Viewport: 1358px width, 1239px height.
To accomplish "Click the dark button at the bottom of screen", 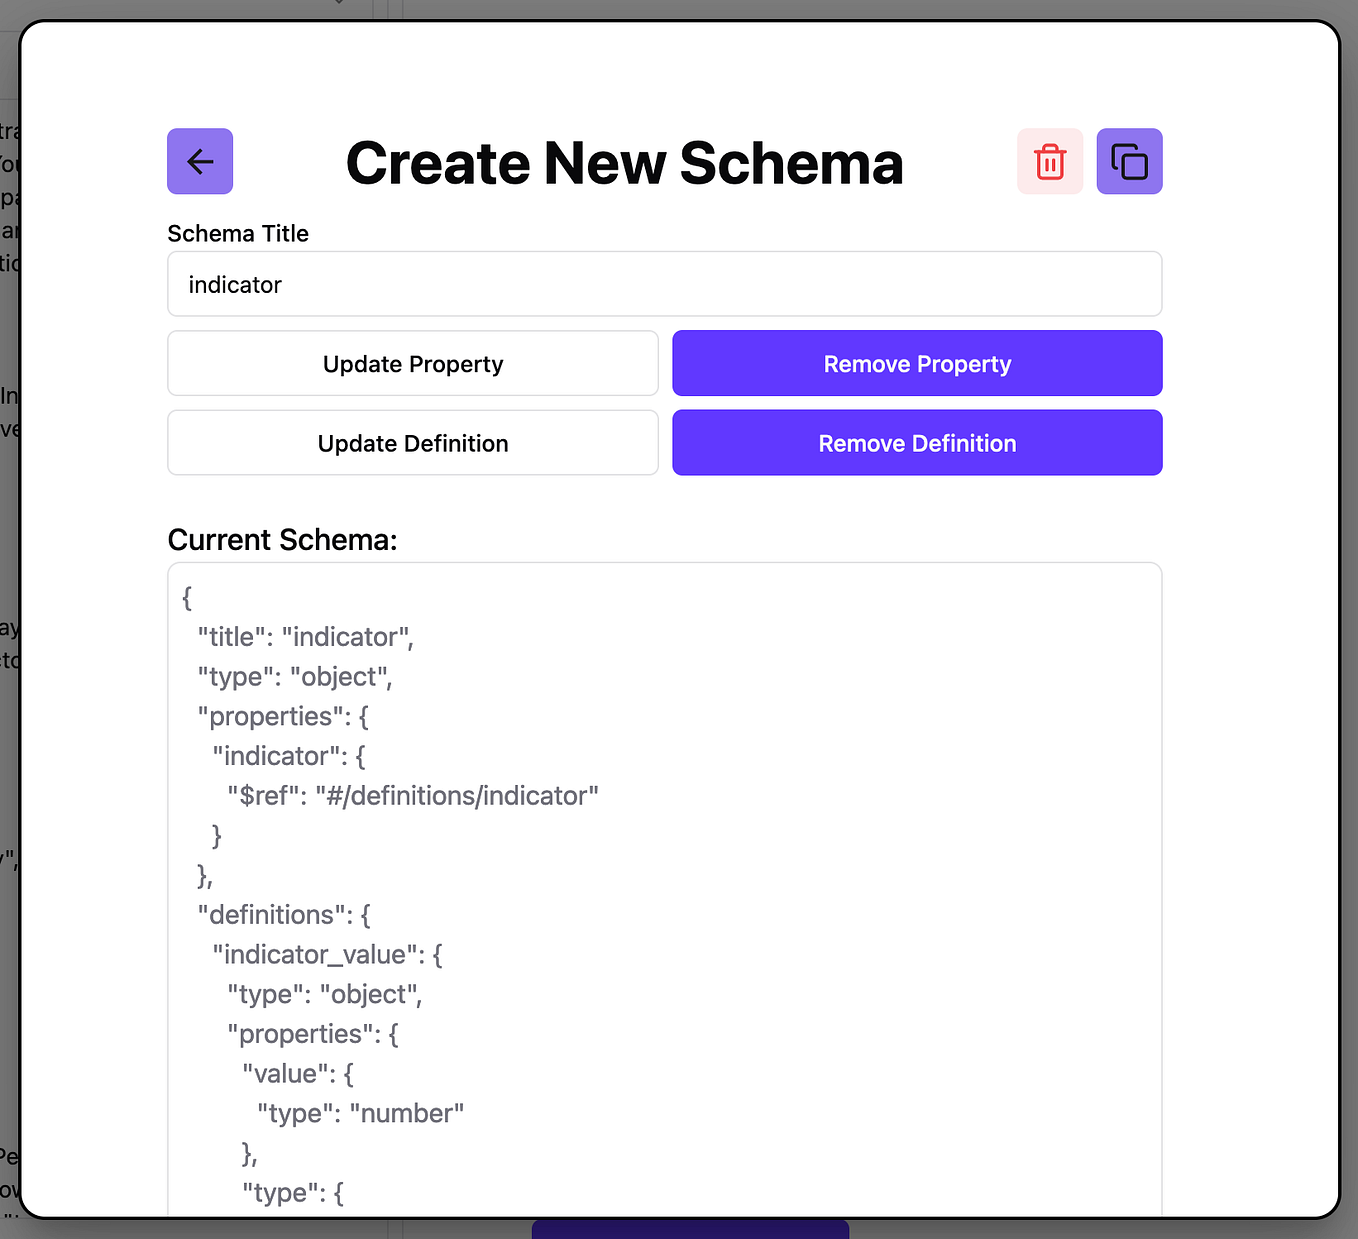I will [x=690, y=1230].
